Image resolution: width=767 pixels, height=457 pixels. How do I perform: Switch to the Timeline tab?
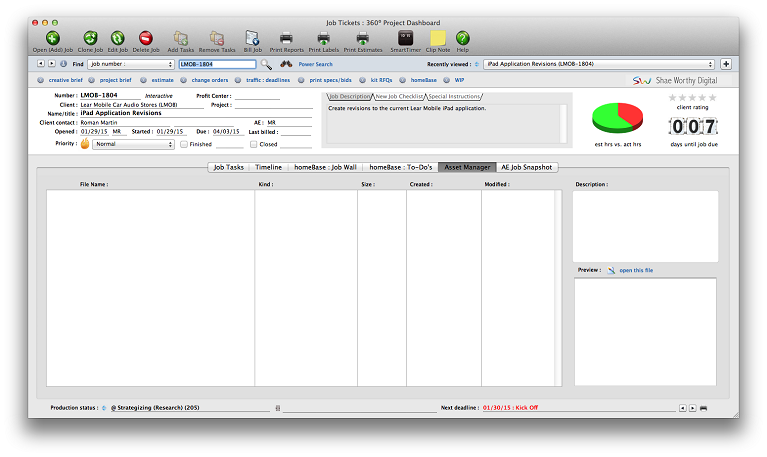269,167
